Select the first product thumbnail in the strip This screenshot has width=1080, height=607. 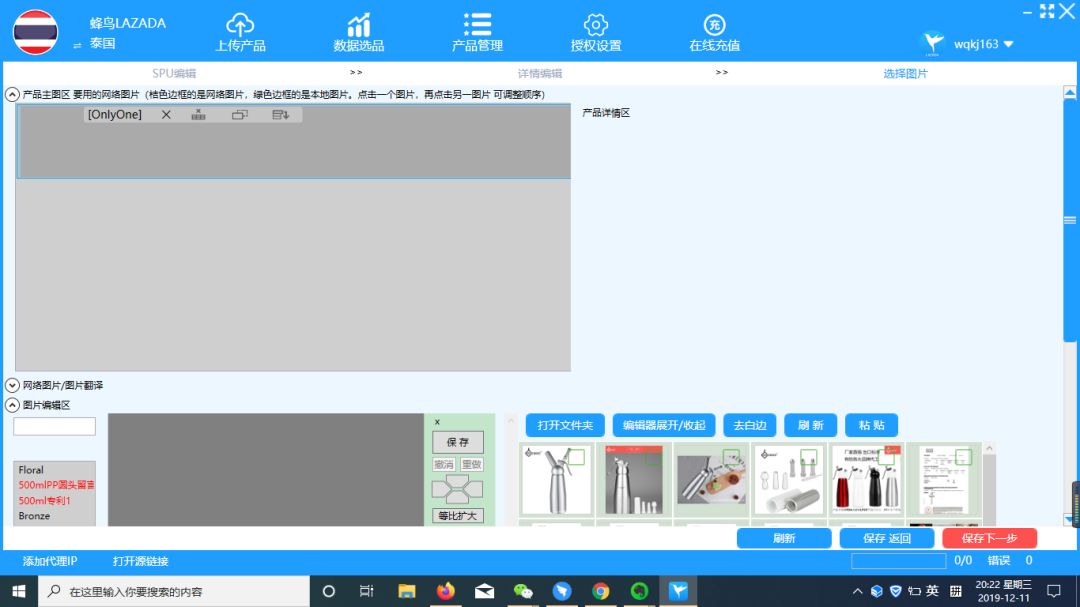[556, 480]
